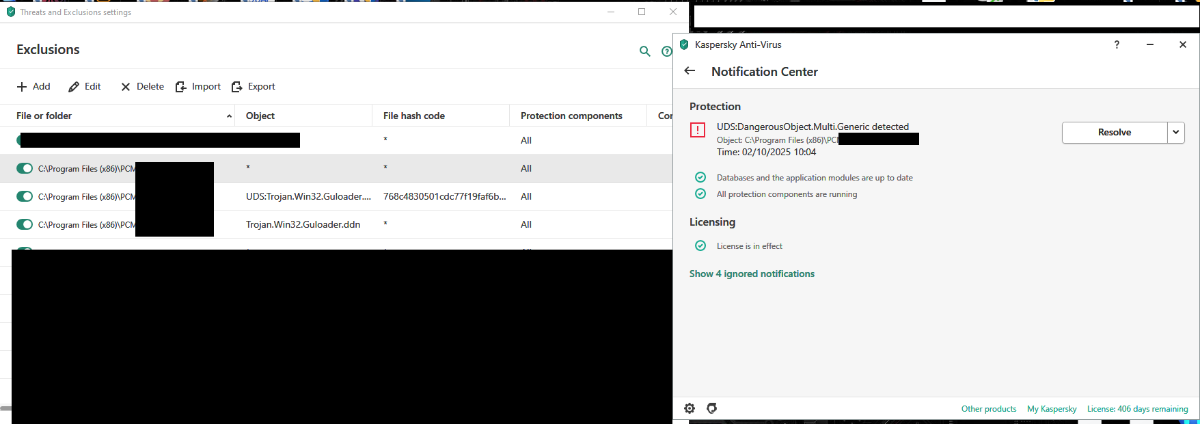Click All cell in the 768c4830 hash row
This screenshot has height=424, width=1200.
pyautogui.click(x=526, y=197)
